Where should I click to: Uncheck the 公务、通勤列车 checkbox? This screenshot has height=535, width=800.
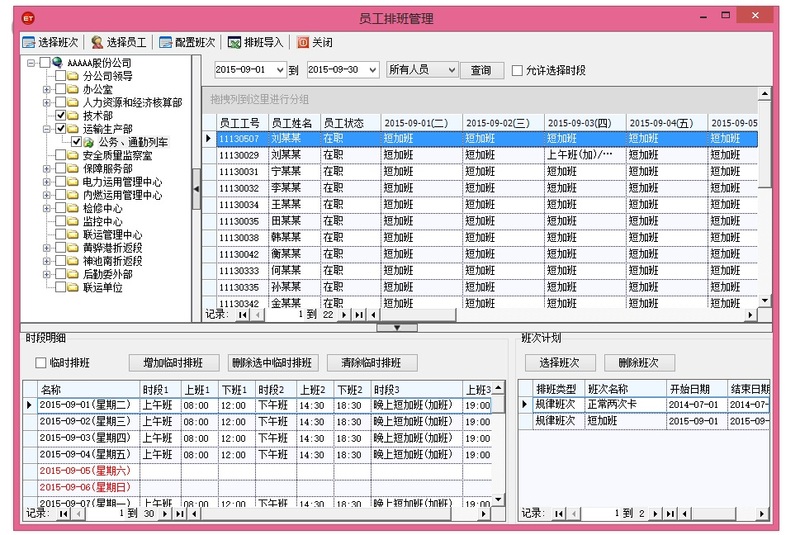tap(76, 142)
